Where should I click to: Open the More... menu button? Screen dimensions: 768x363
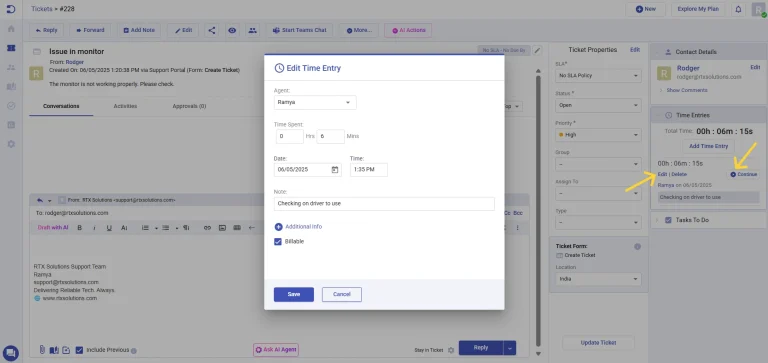[x=359, y=30]
